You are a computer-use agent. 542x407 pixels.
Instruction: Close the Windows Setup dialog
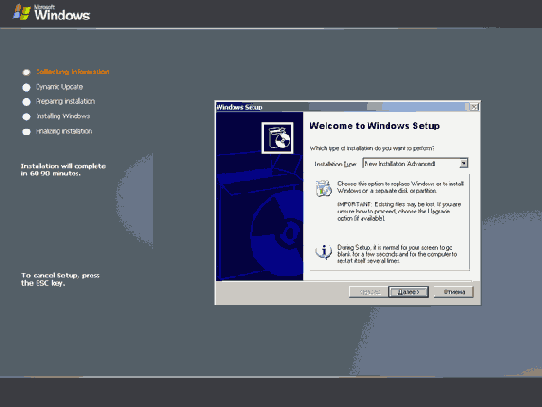(475, 107)
